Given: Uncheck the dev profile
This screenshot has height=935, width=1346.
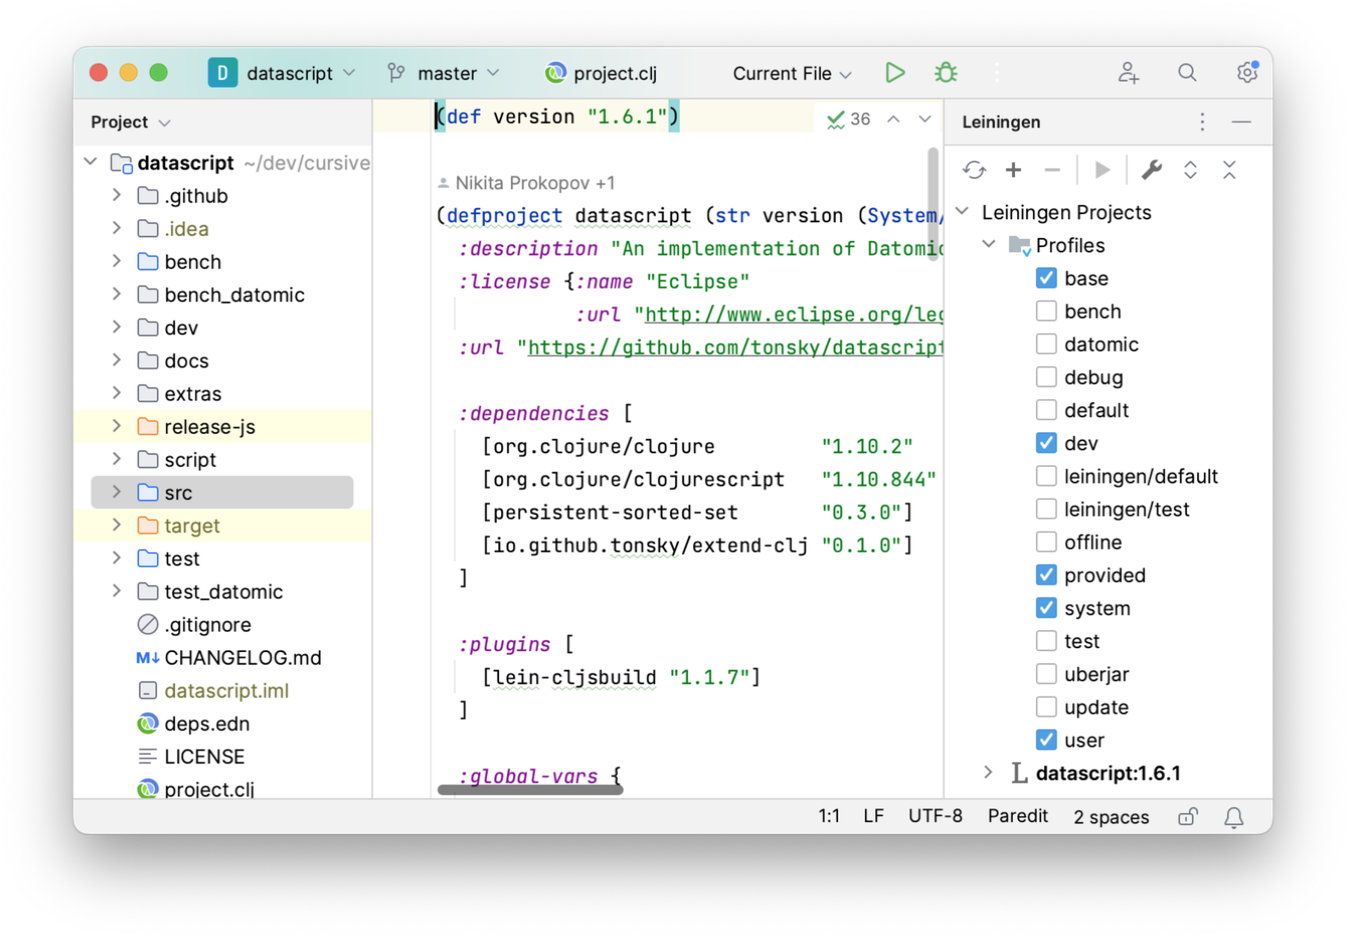Looking at the screenshot, I should 1046,443.
